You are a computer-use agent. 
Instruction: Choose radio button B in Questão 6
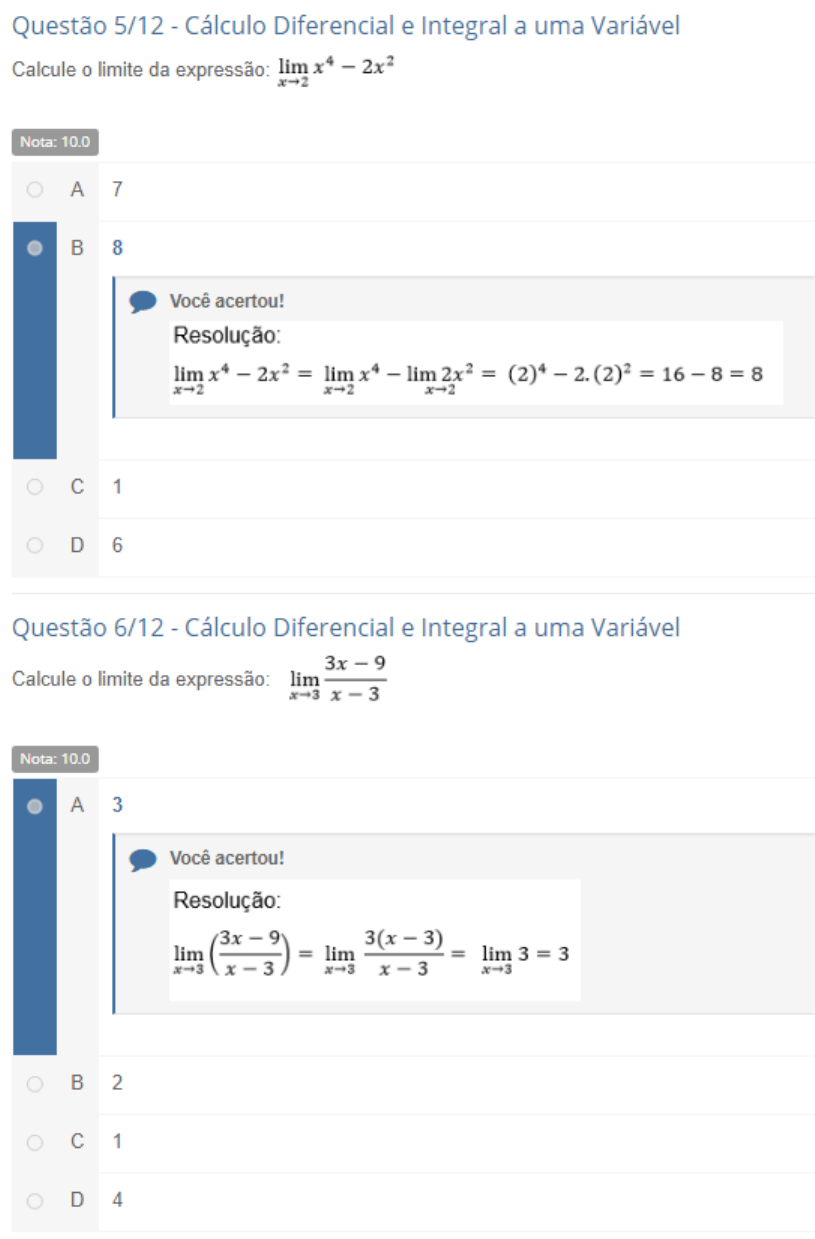(x=35, y=1083)
